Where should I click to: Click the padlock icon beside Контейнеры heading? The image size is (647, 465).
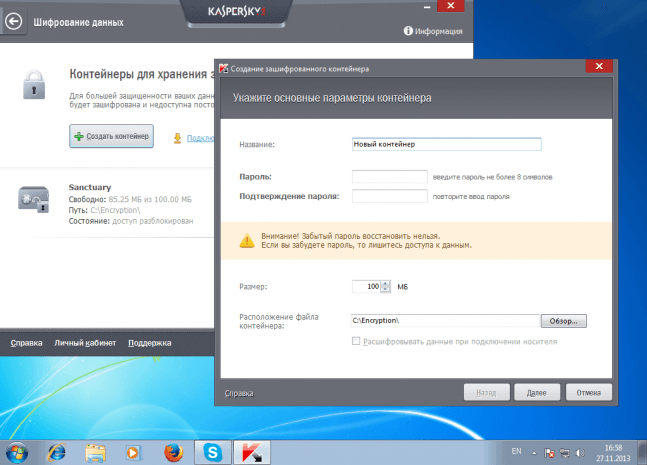[34, 85]
